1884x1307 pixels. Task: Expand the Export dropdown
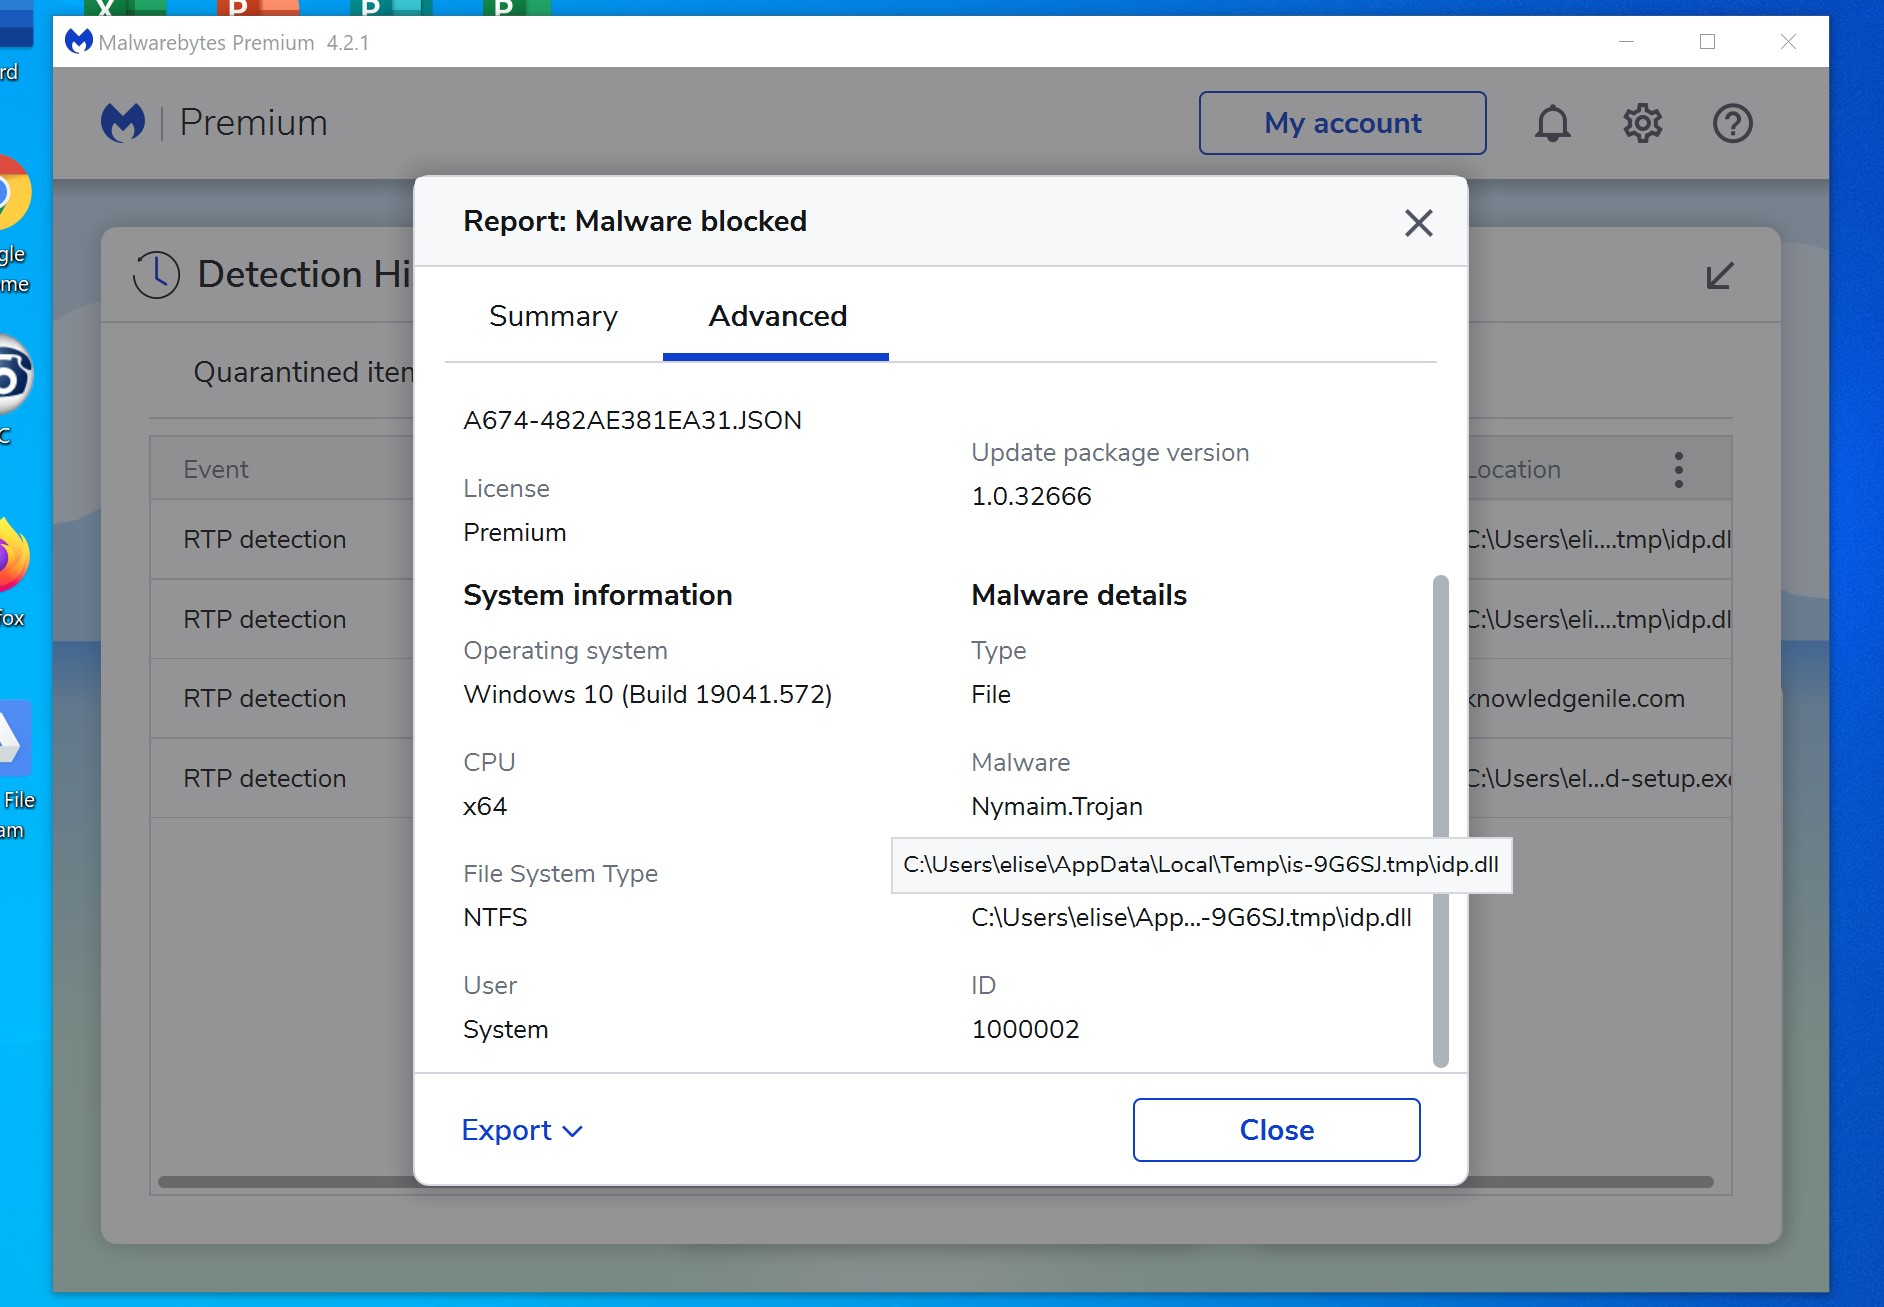point(522,1130)
